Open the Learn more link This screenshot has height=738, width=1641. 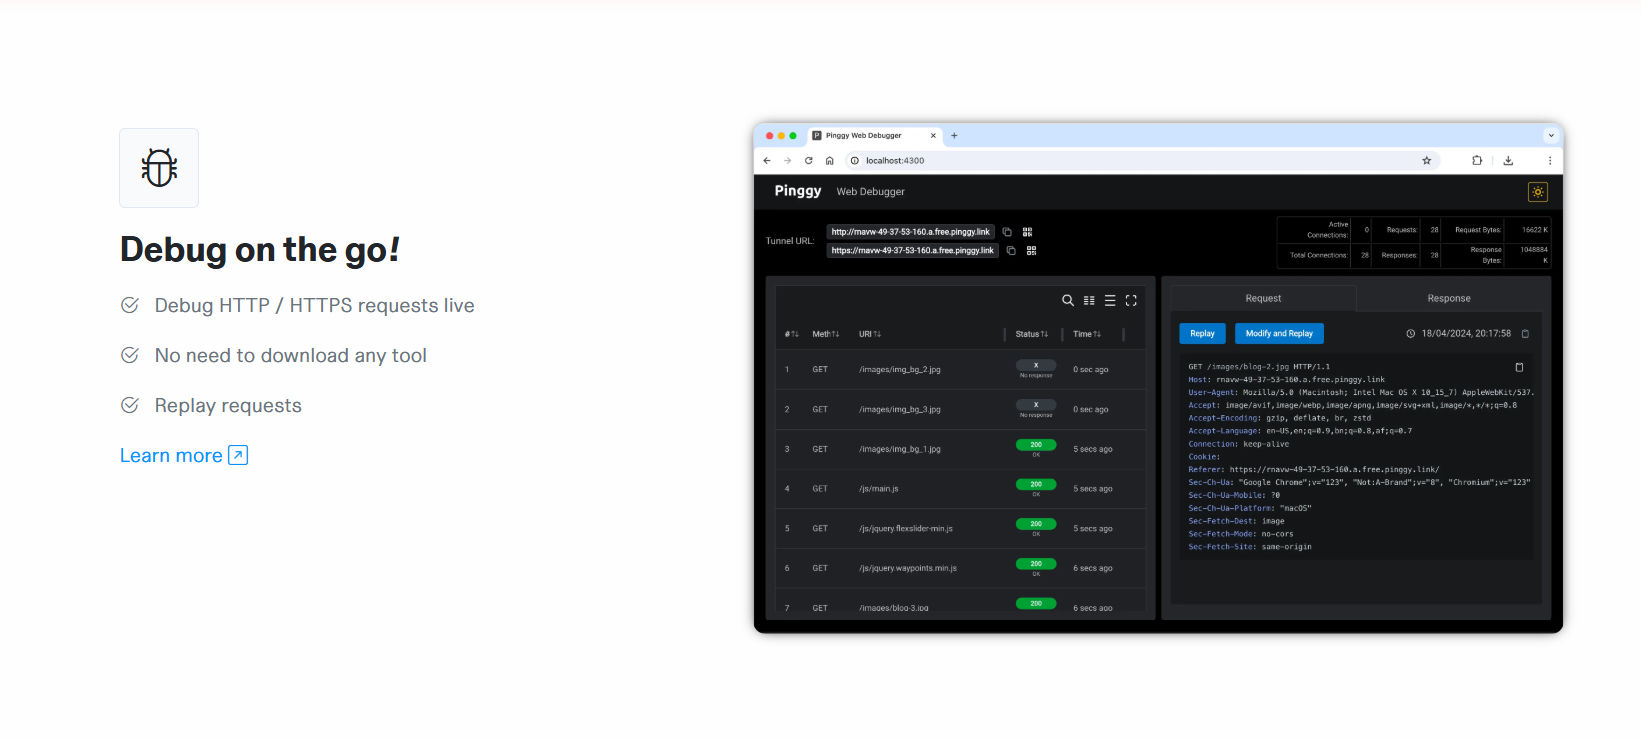click(x=184, y=456)
